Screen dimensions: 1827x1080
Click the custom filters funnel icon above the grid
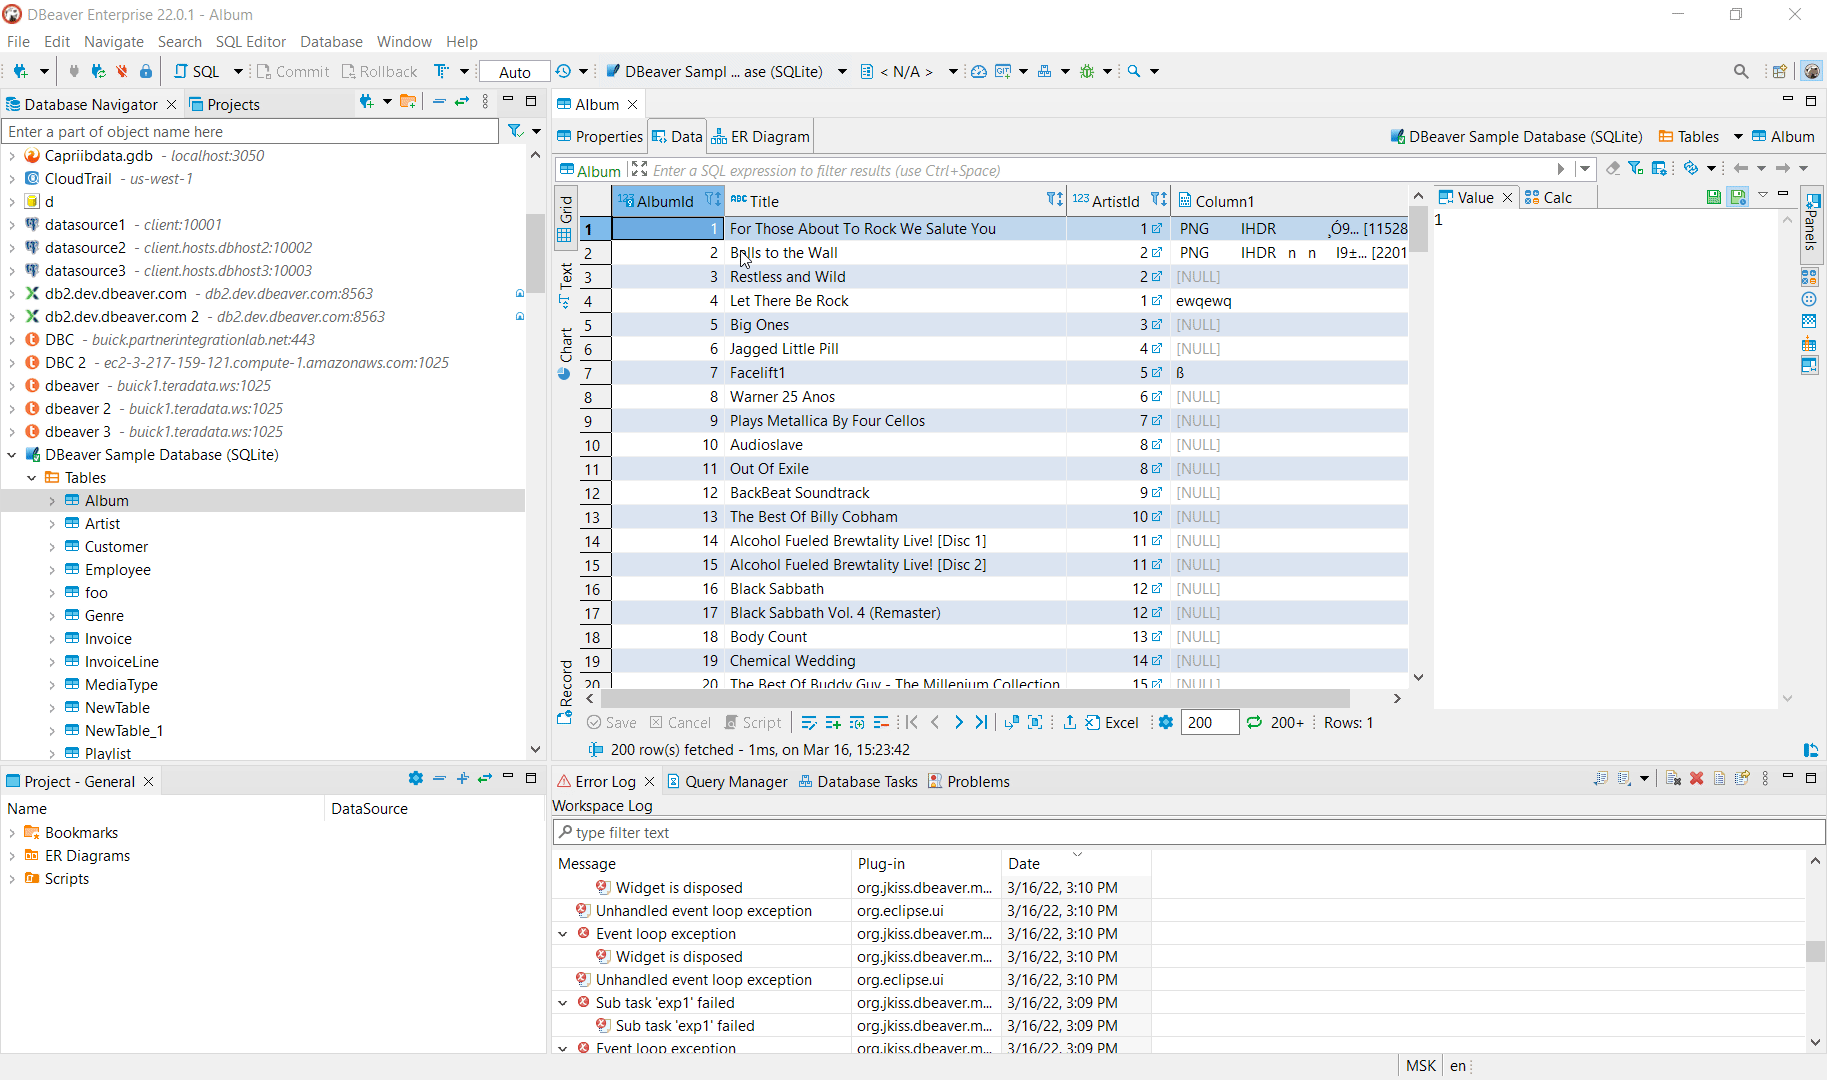1637,168
